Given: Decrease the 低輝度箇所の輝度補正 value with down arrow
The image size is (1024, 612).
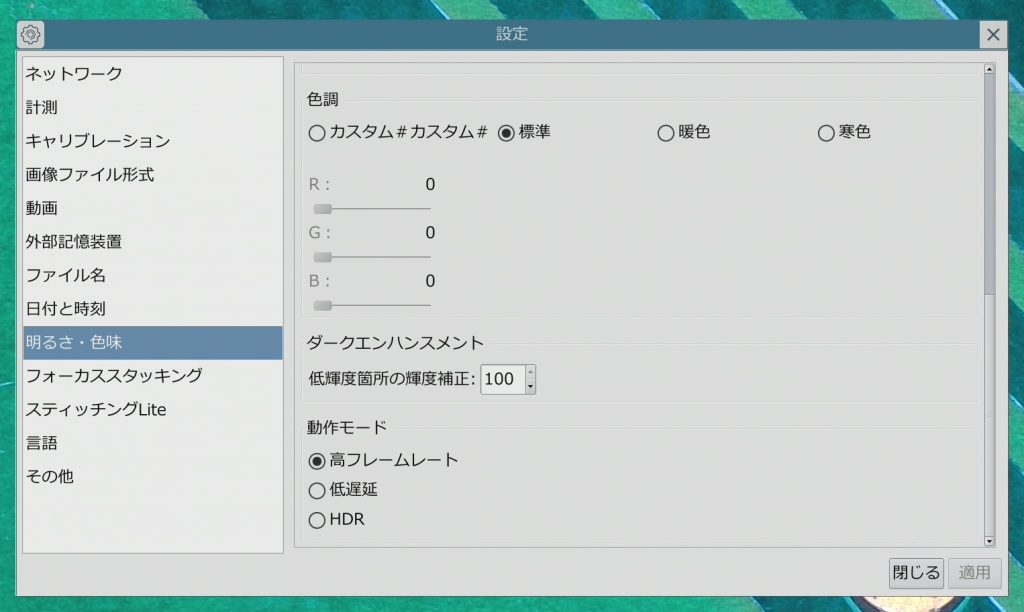Looking at the screenshot, I should (x=530, y=386).
